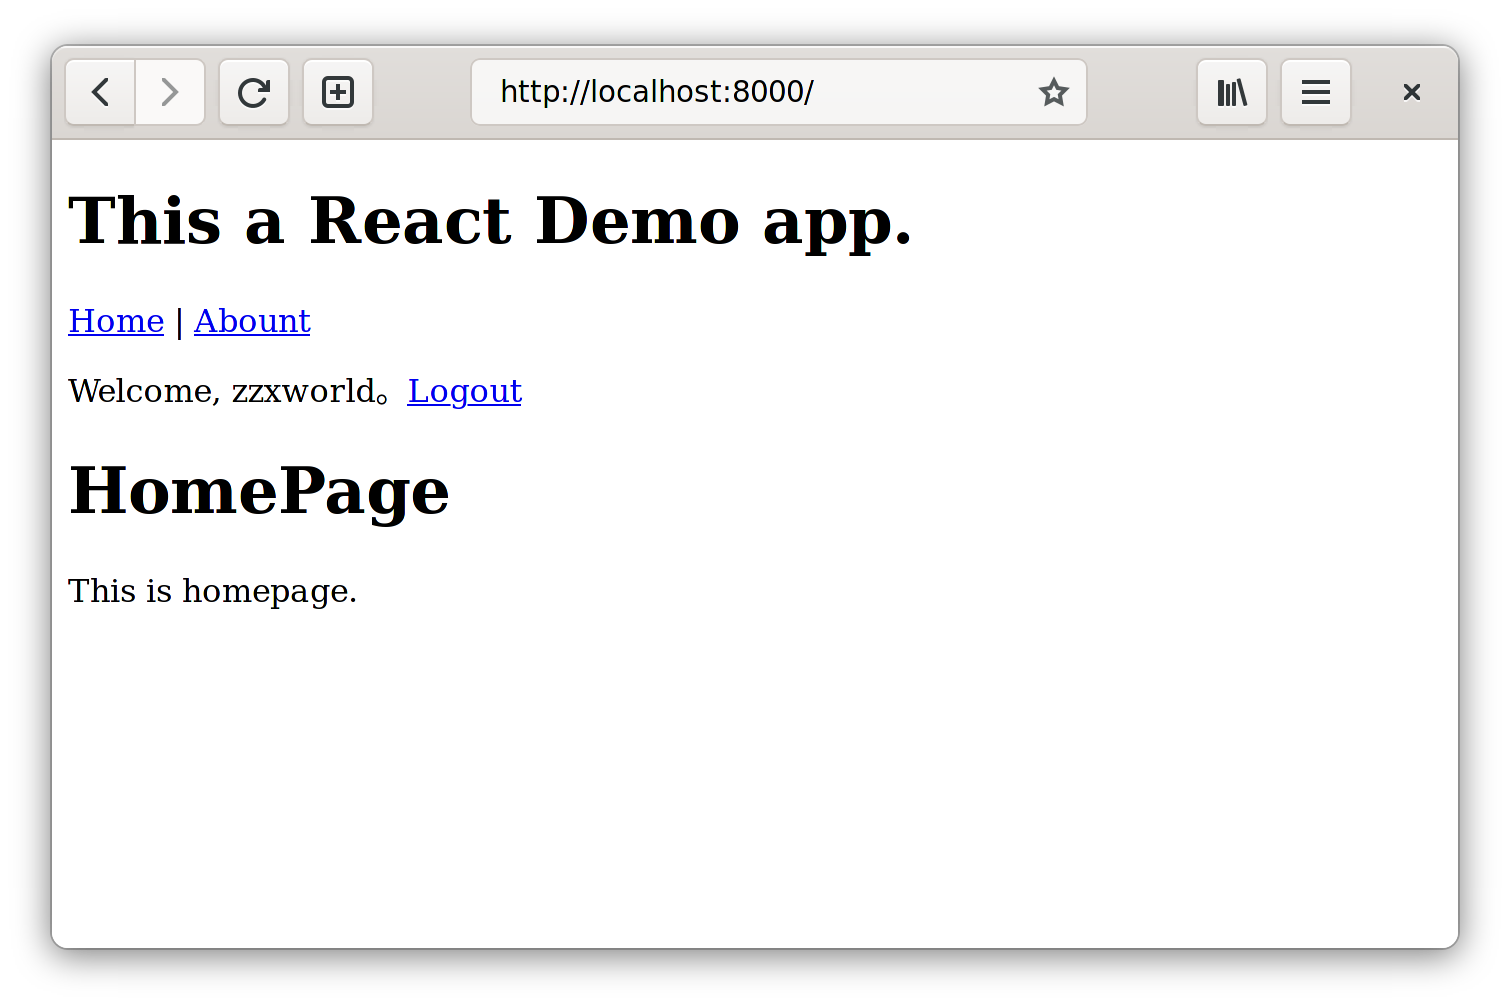1510x1006 pixels.
Task: Click the "This is homepage." paragraph
Action: coord(212,591)
